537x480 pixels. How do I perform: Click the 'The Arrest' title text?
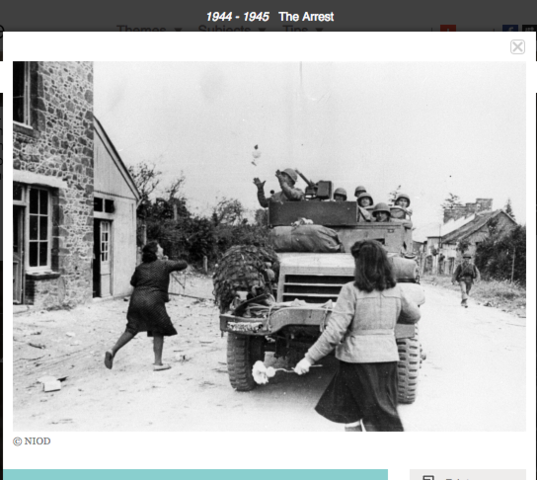(306, 17)
